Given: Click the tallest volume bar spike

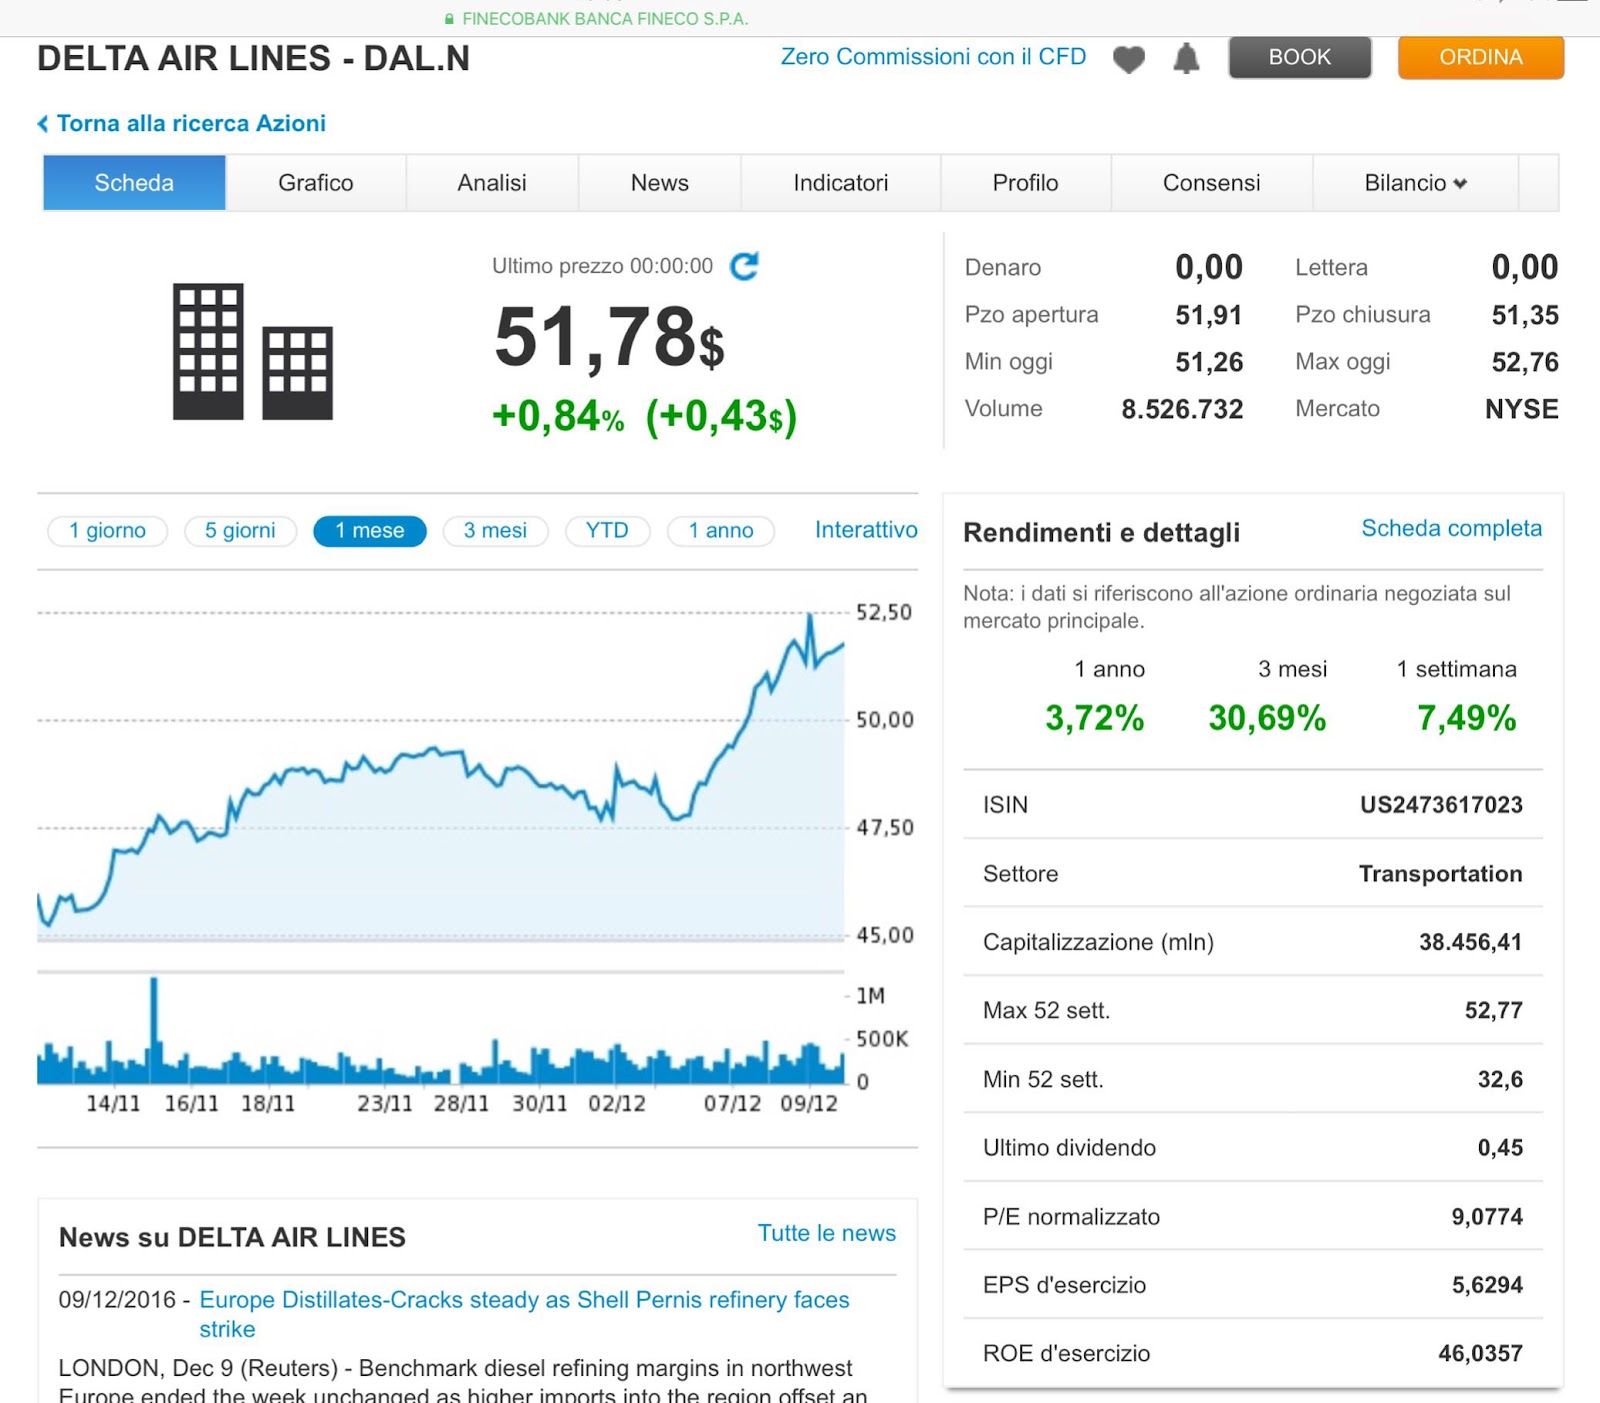Looking at the screenshot, I should 154,1030.
